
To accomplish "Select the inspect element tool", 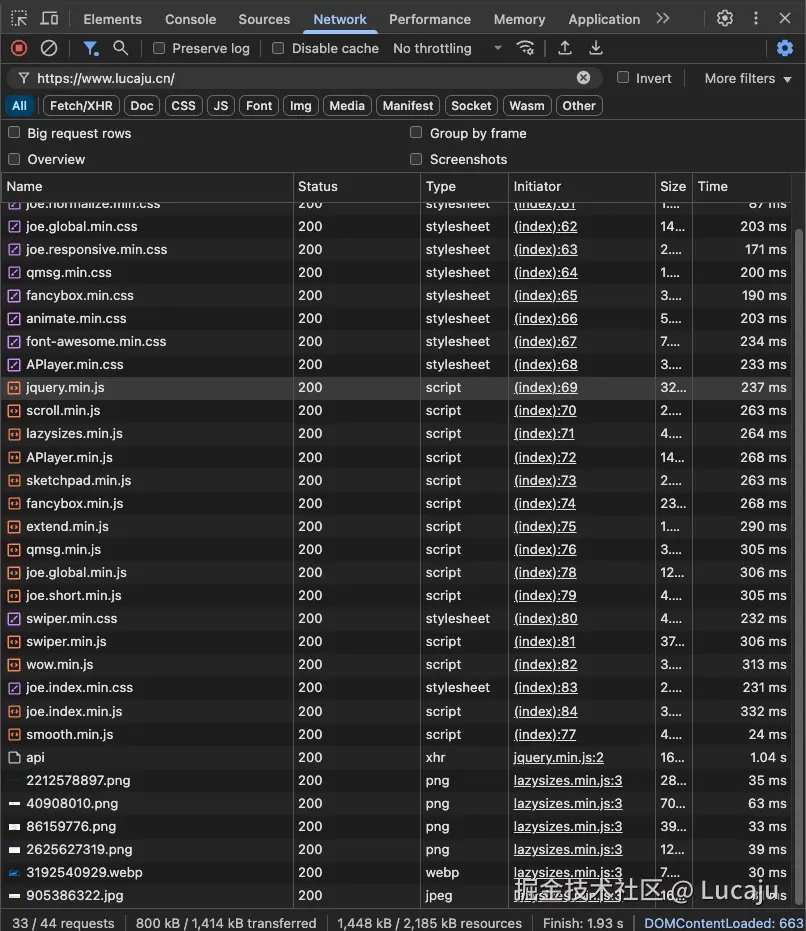I will click(x=18, y=18).
